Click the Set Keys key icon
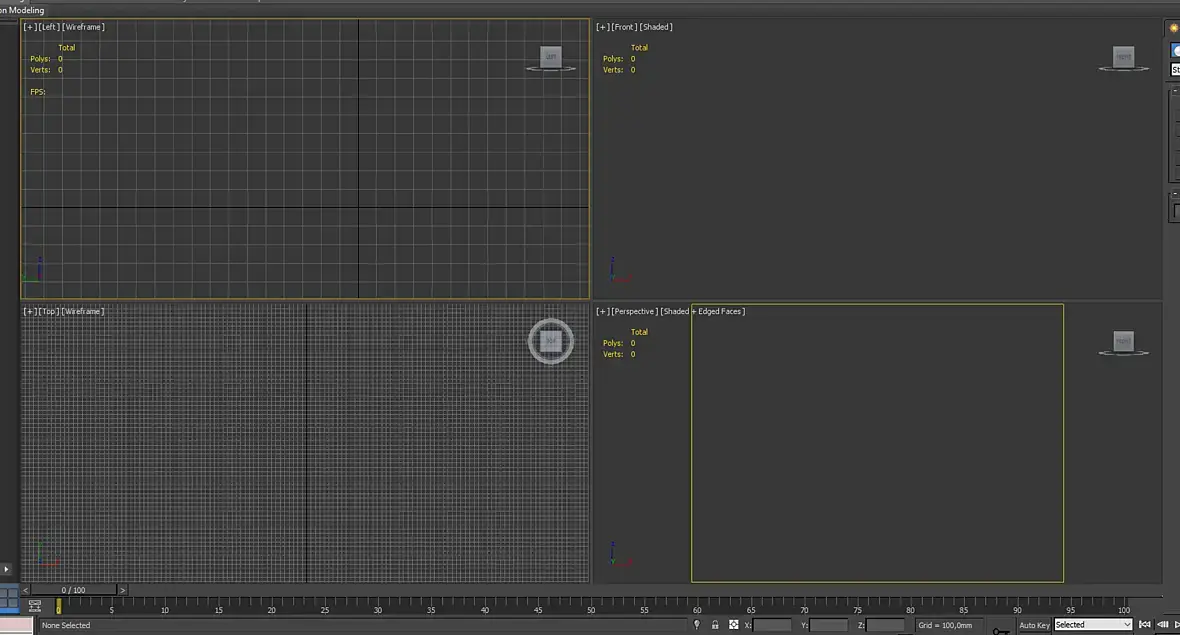This screenshot has width=1180, height=635. [1001, 630]
